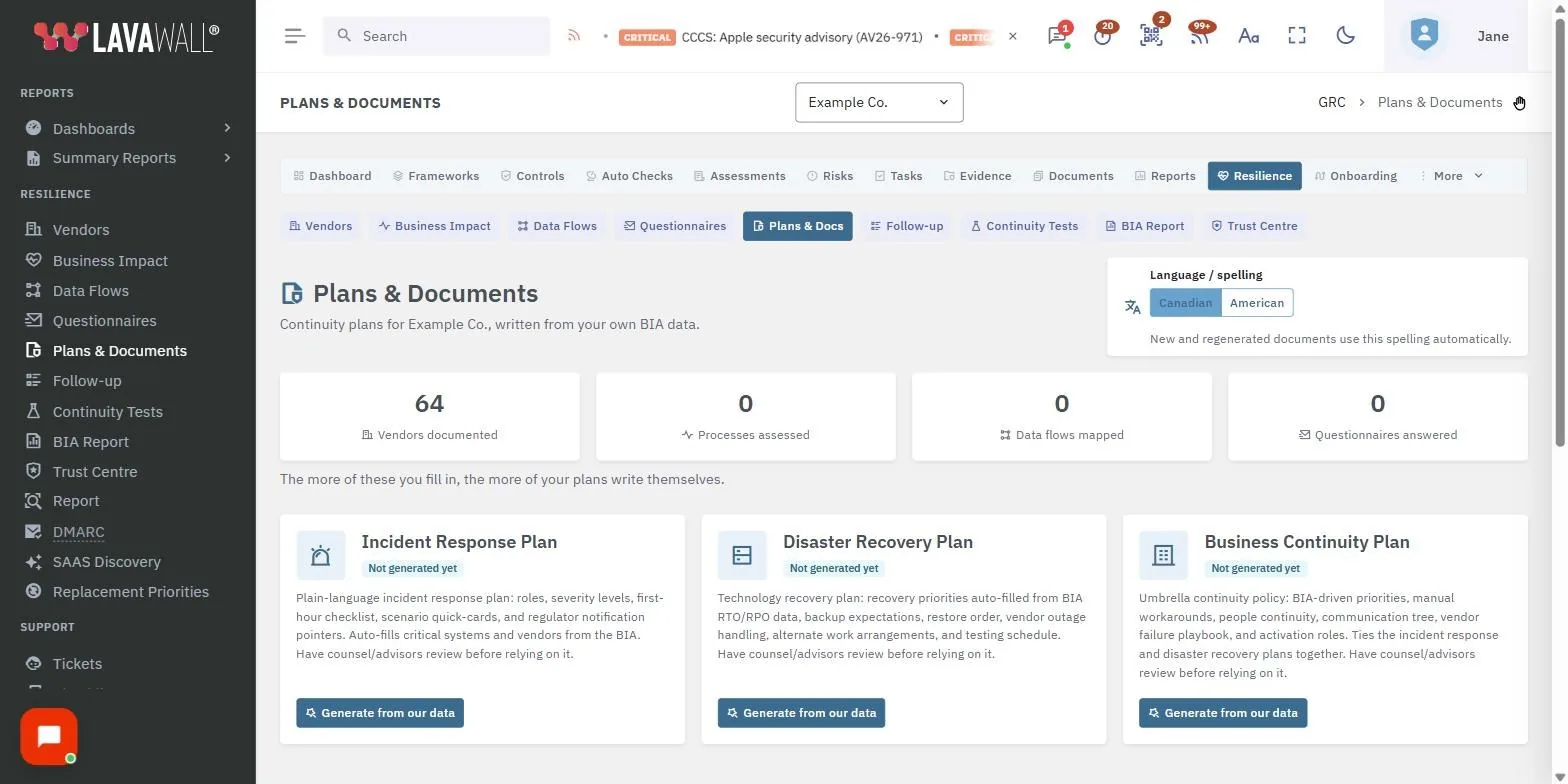Open Data Flows in the sidebar
Image resolution: width=1568 pixels, height=784 pixels.
91,291
